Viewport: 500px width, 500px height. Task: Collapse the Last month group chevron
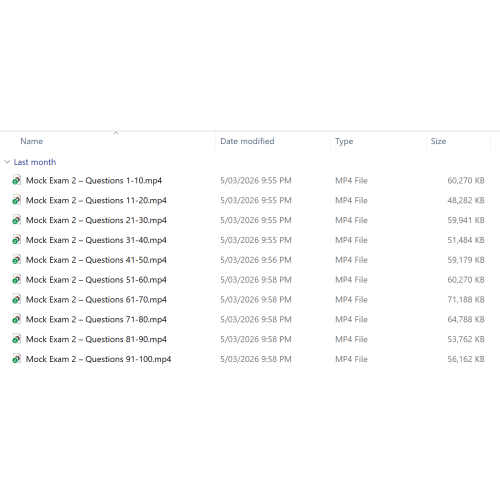tap(7, 162)
